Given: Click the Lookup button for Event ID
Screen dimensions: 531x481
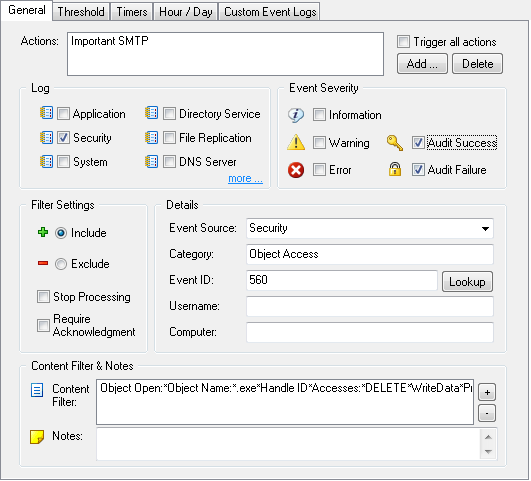Looking at the screenshot, I should pyautogui.click(x=467, y=281).
